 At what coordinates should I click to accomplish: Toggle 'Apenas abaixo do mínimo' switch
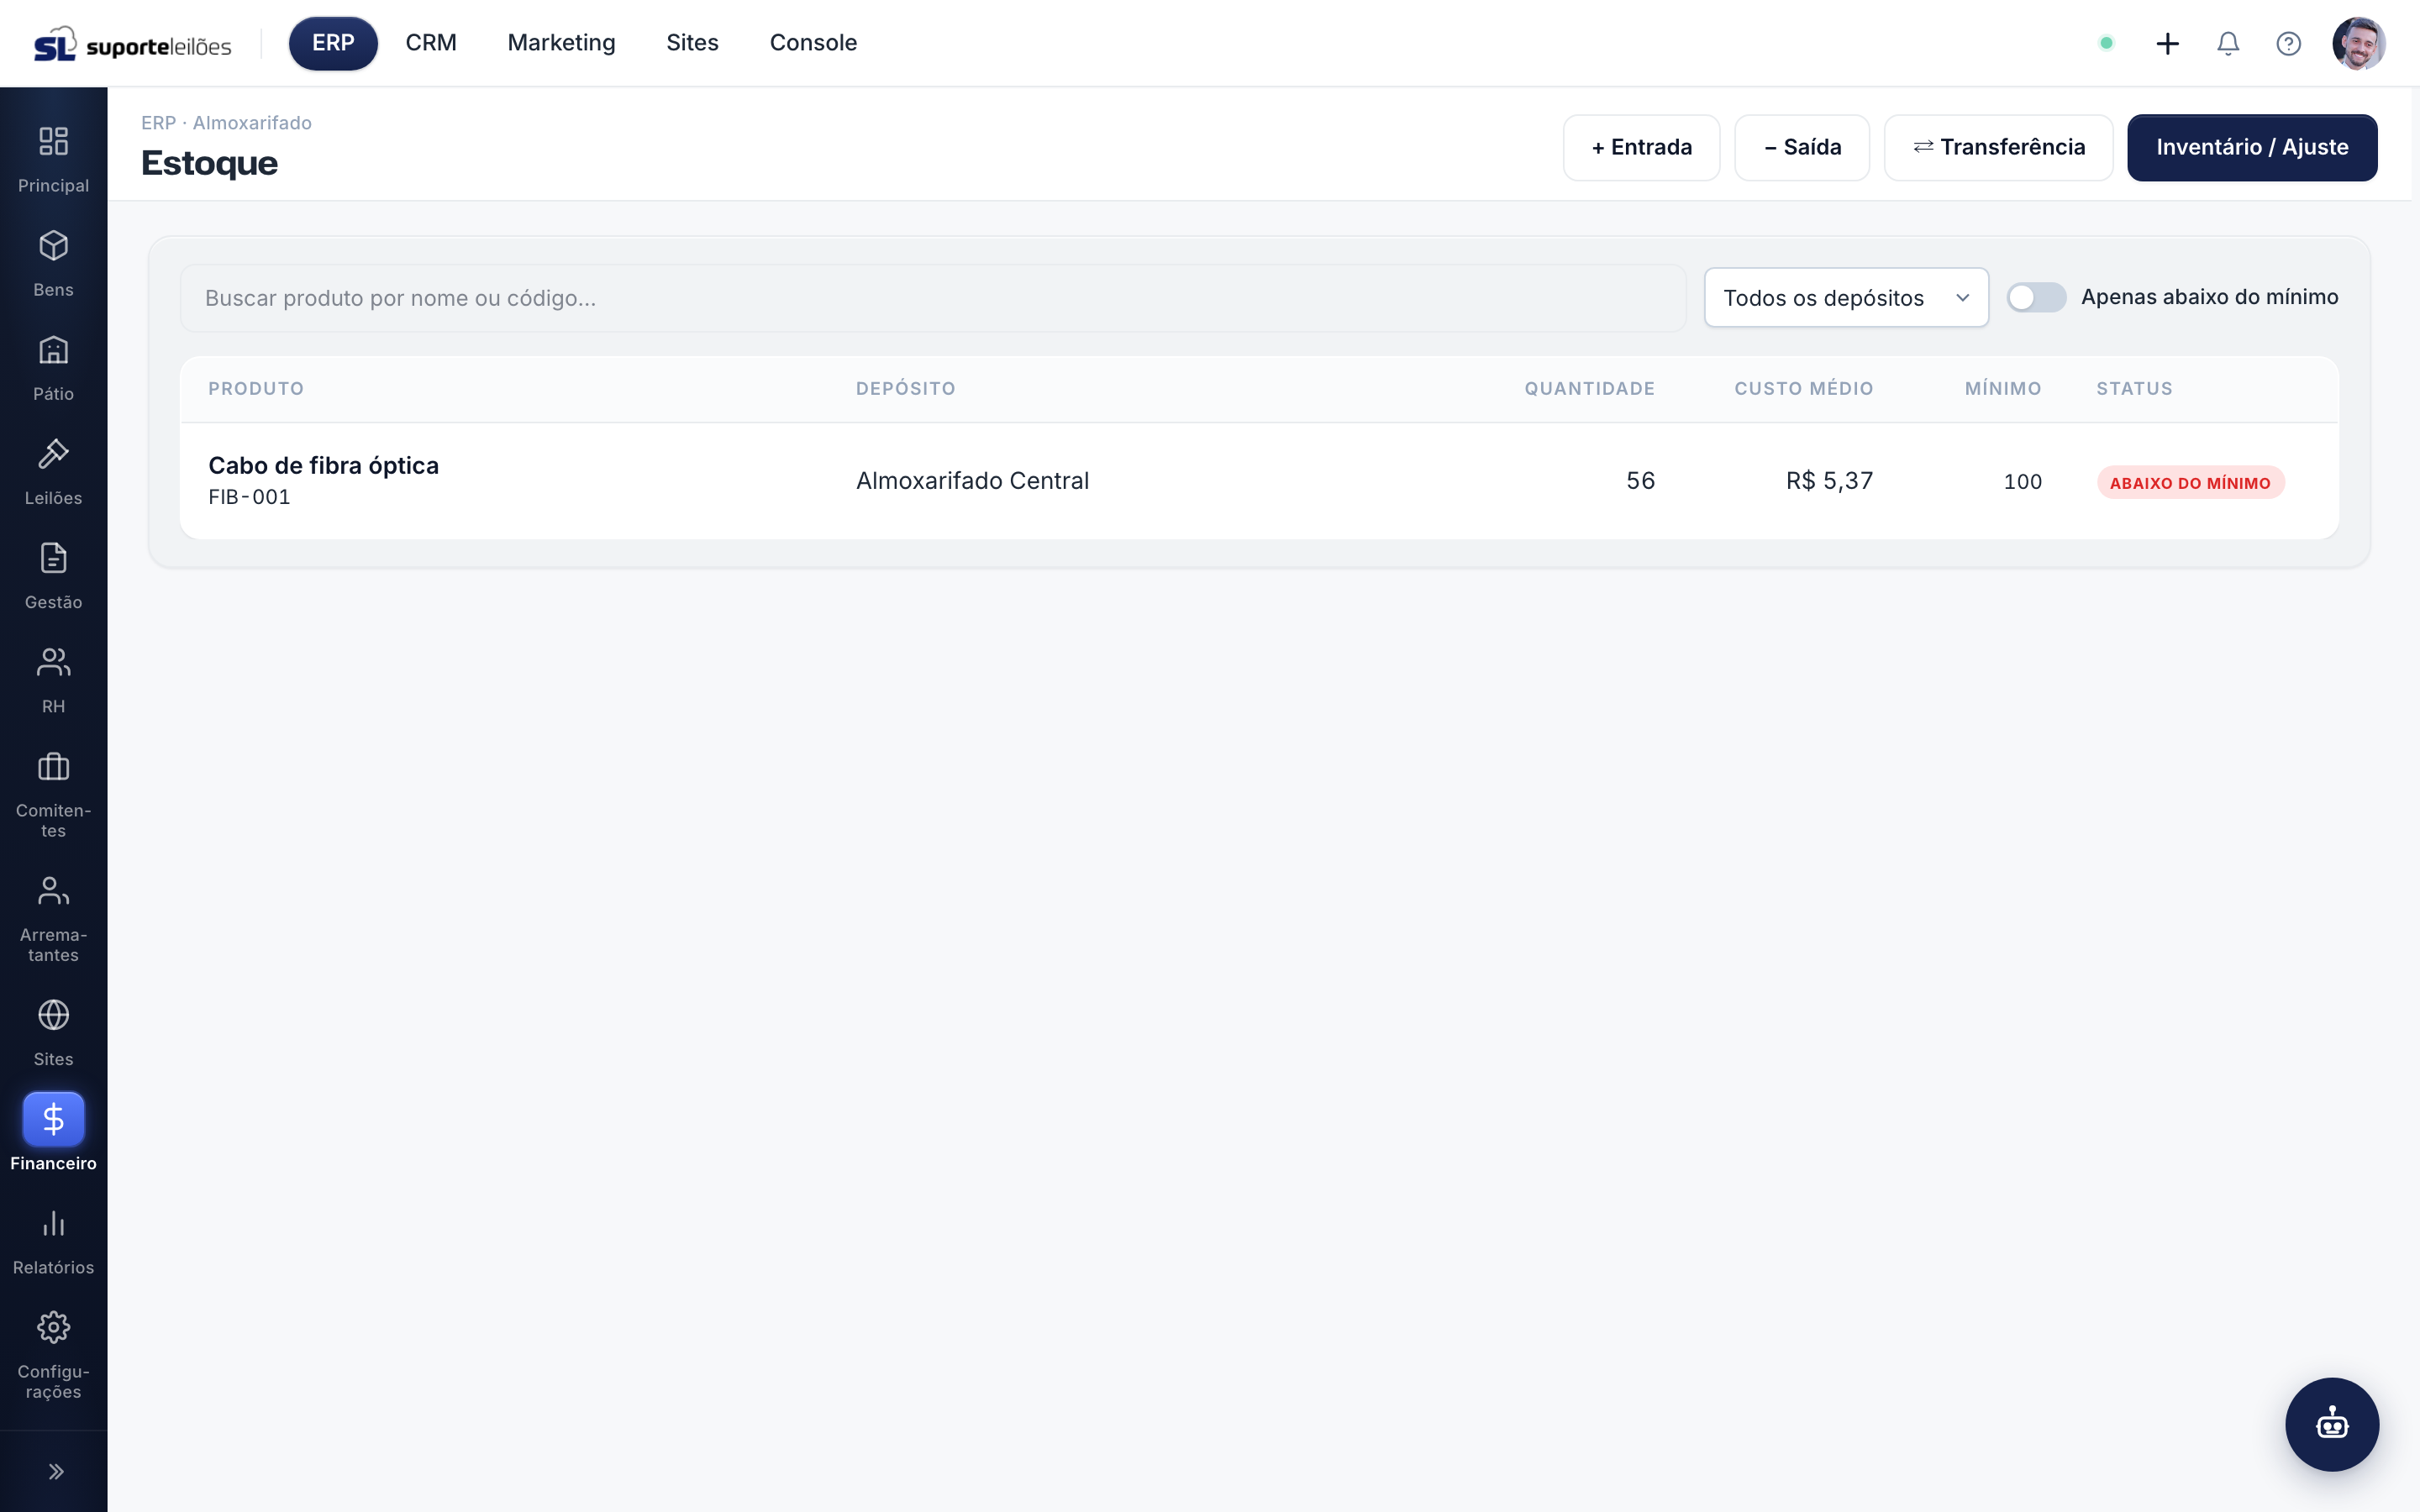[x=2035, y=297]
